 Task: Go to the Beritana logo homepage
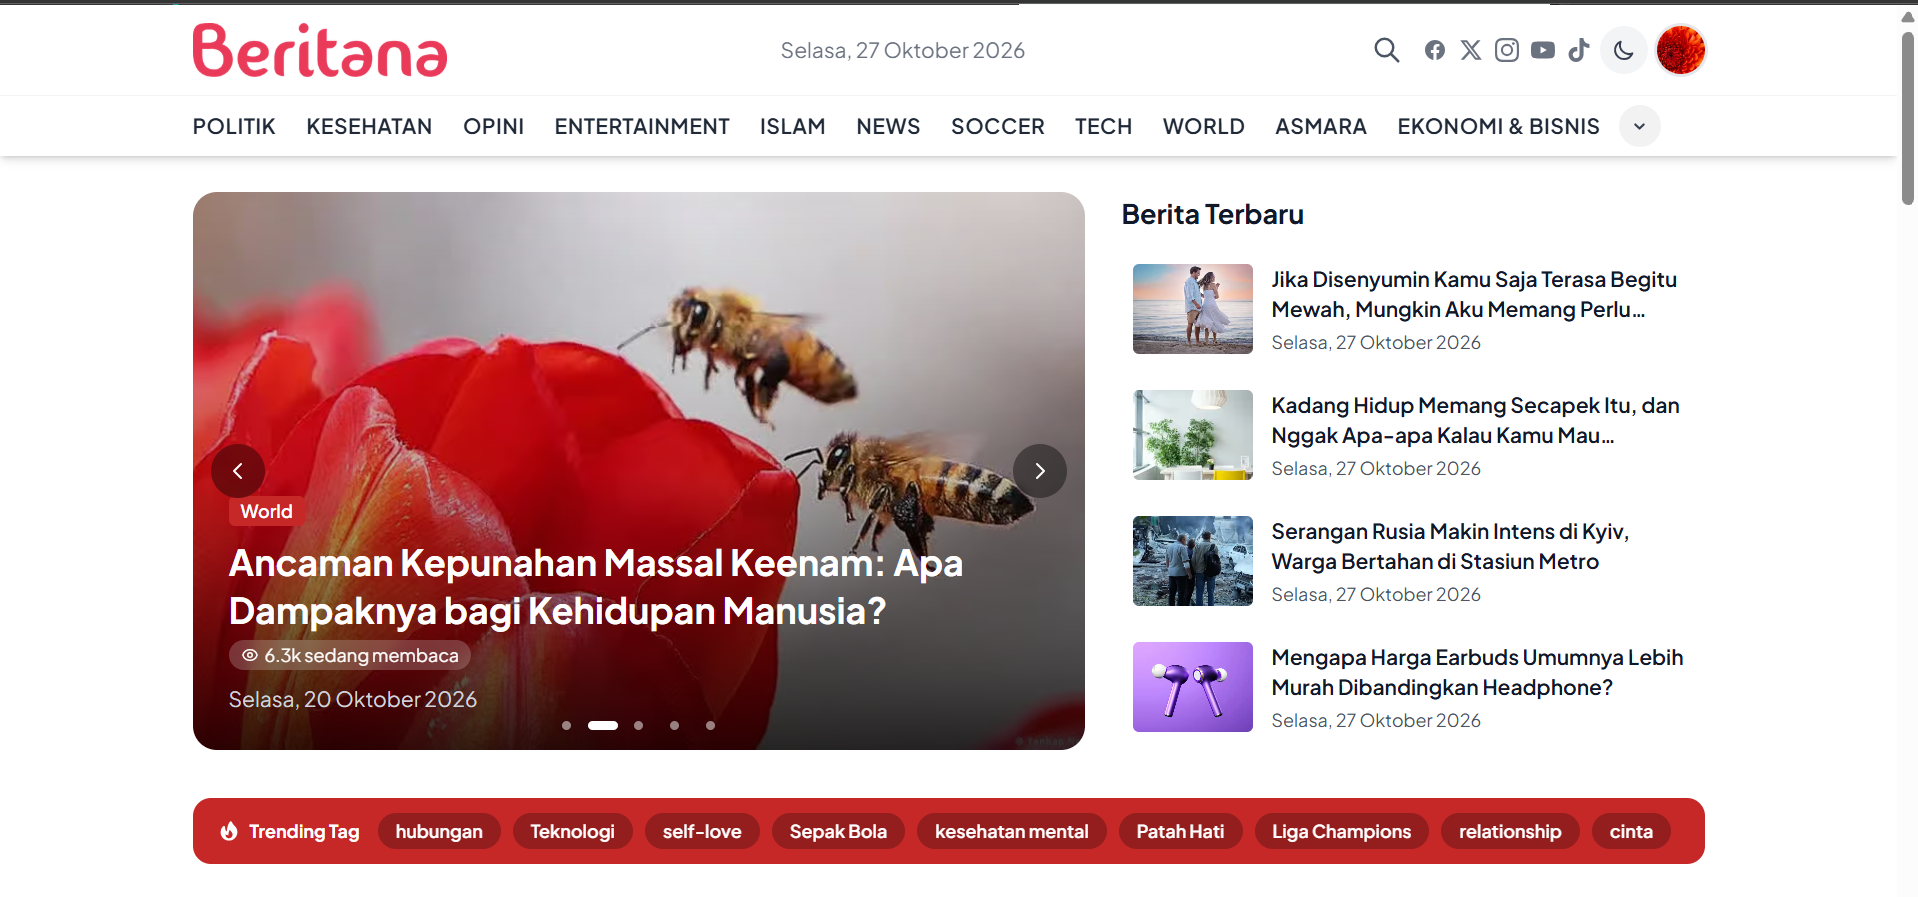click(x=320, y=50)
